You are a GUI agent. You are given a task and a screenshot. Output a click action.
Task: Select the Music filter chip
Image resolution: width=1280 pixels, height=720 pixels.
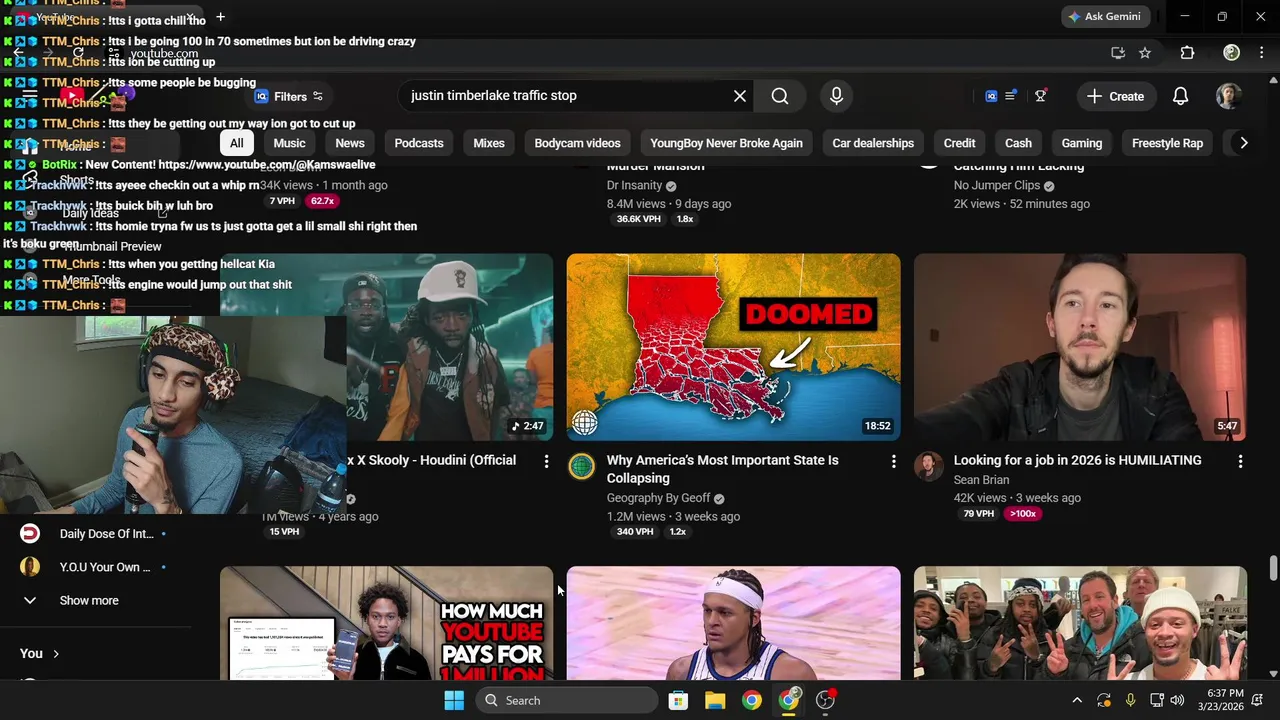(x=289, y=143)
